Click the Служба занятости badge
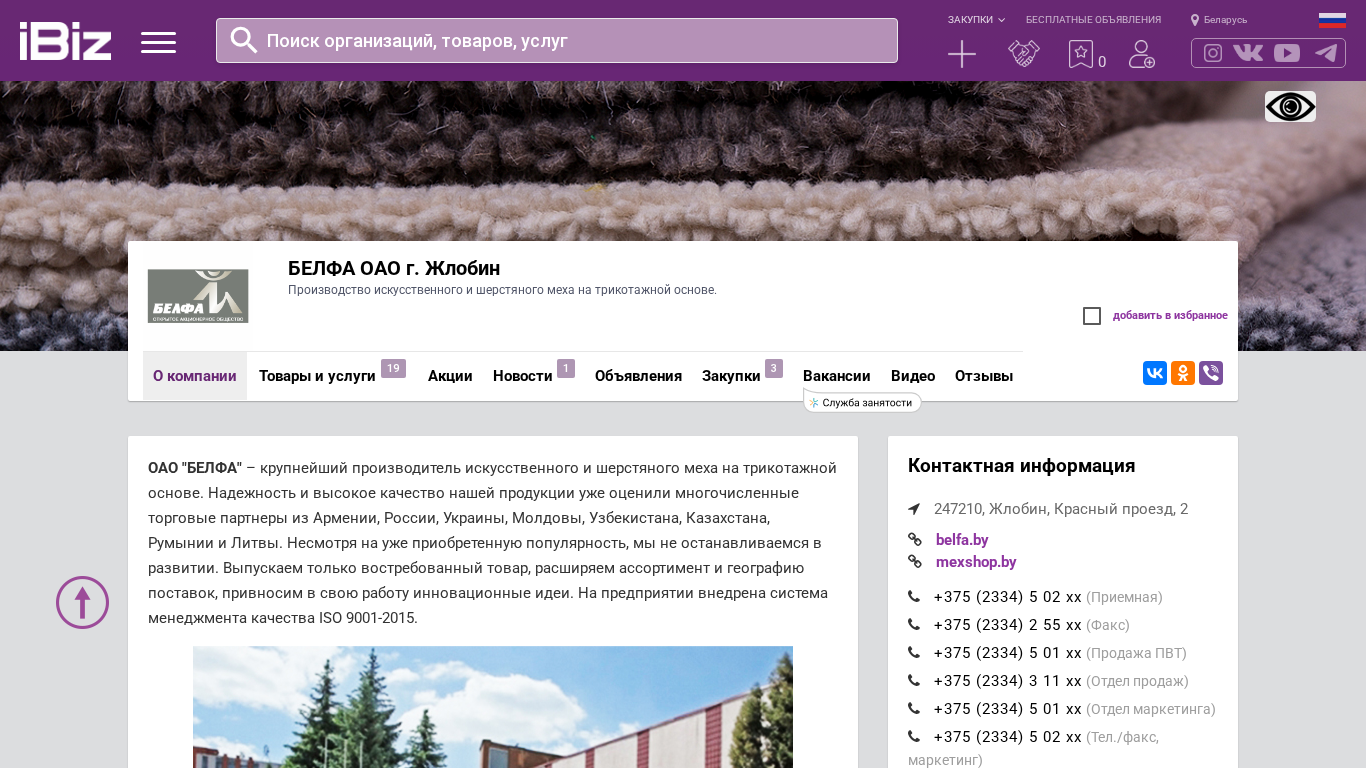This screenshot has width=1366, height=768. point(862,403)
